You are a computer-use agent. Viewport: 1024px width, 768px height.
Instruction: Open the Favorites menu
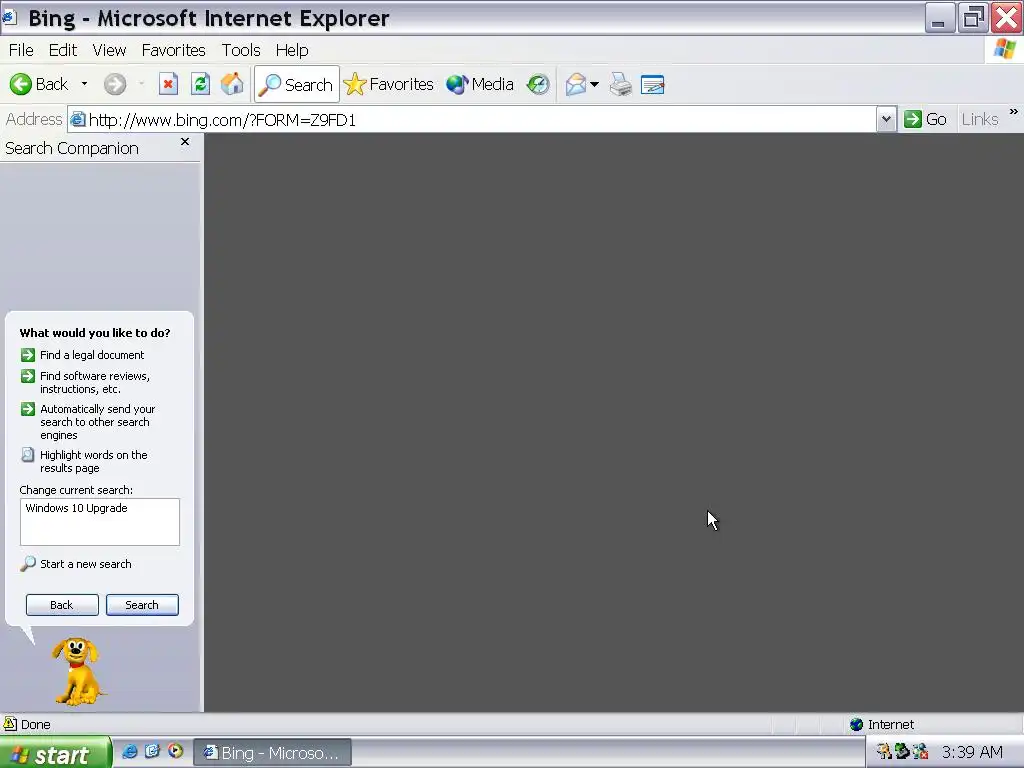tap(174, 50)
